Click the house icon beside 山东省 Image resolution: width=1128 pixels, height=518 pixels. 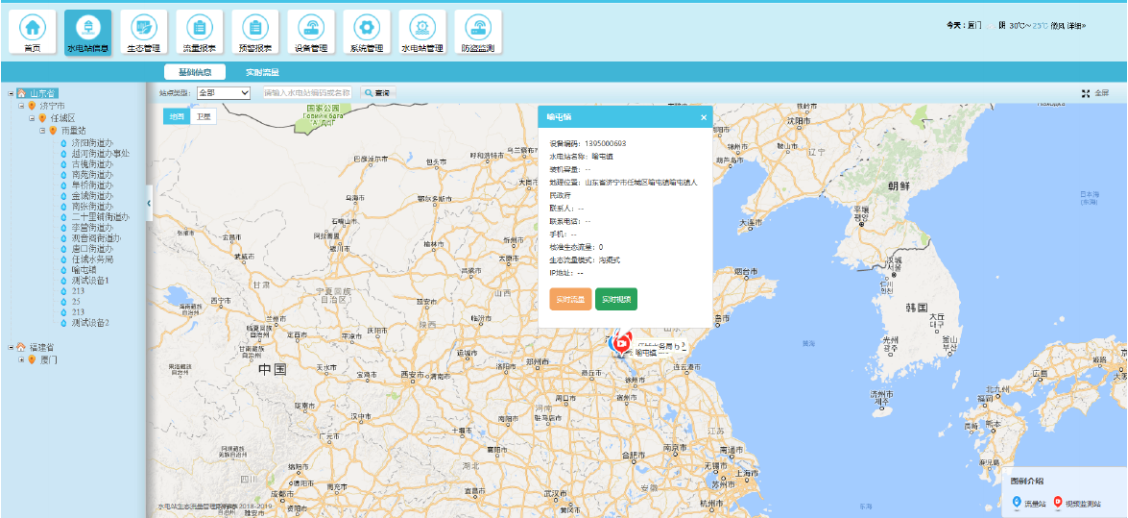[22, 93]
